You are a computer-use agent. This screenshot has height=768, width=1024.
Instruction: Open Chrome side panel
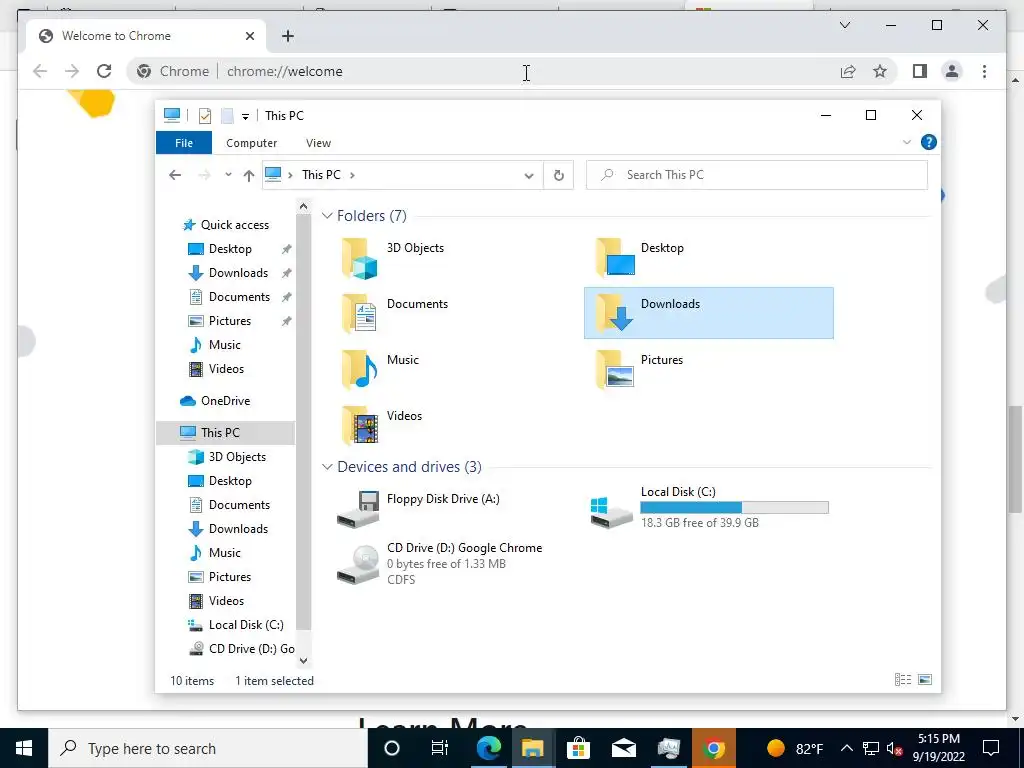click(x=920, y=71)
